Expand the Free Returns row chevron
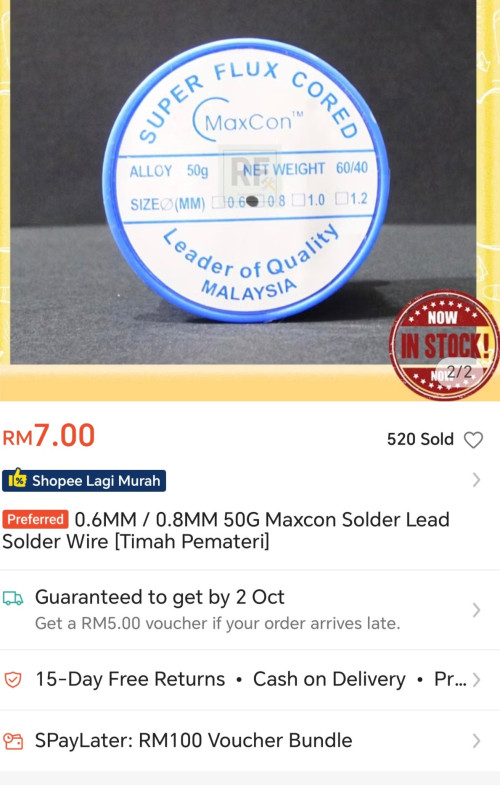 pos(476,680)
